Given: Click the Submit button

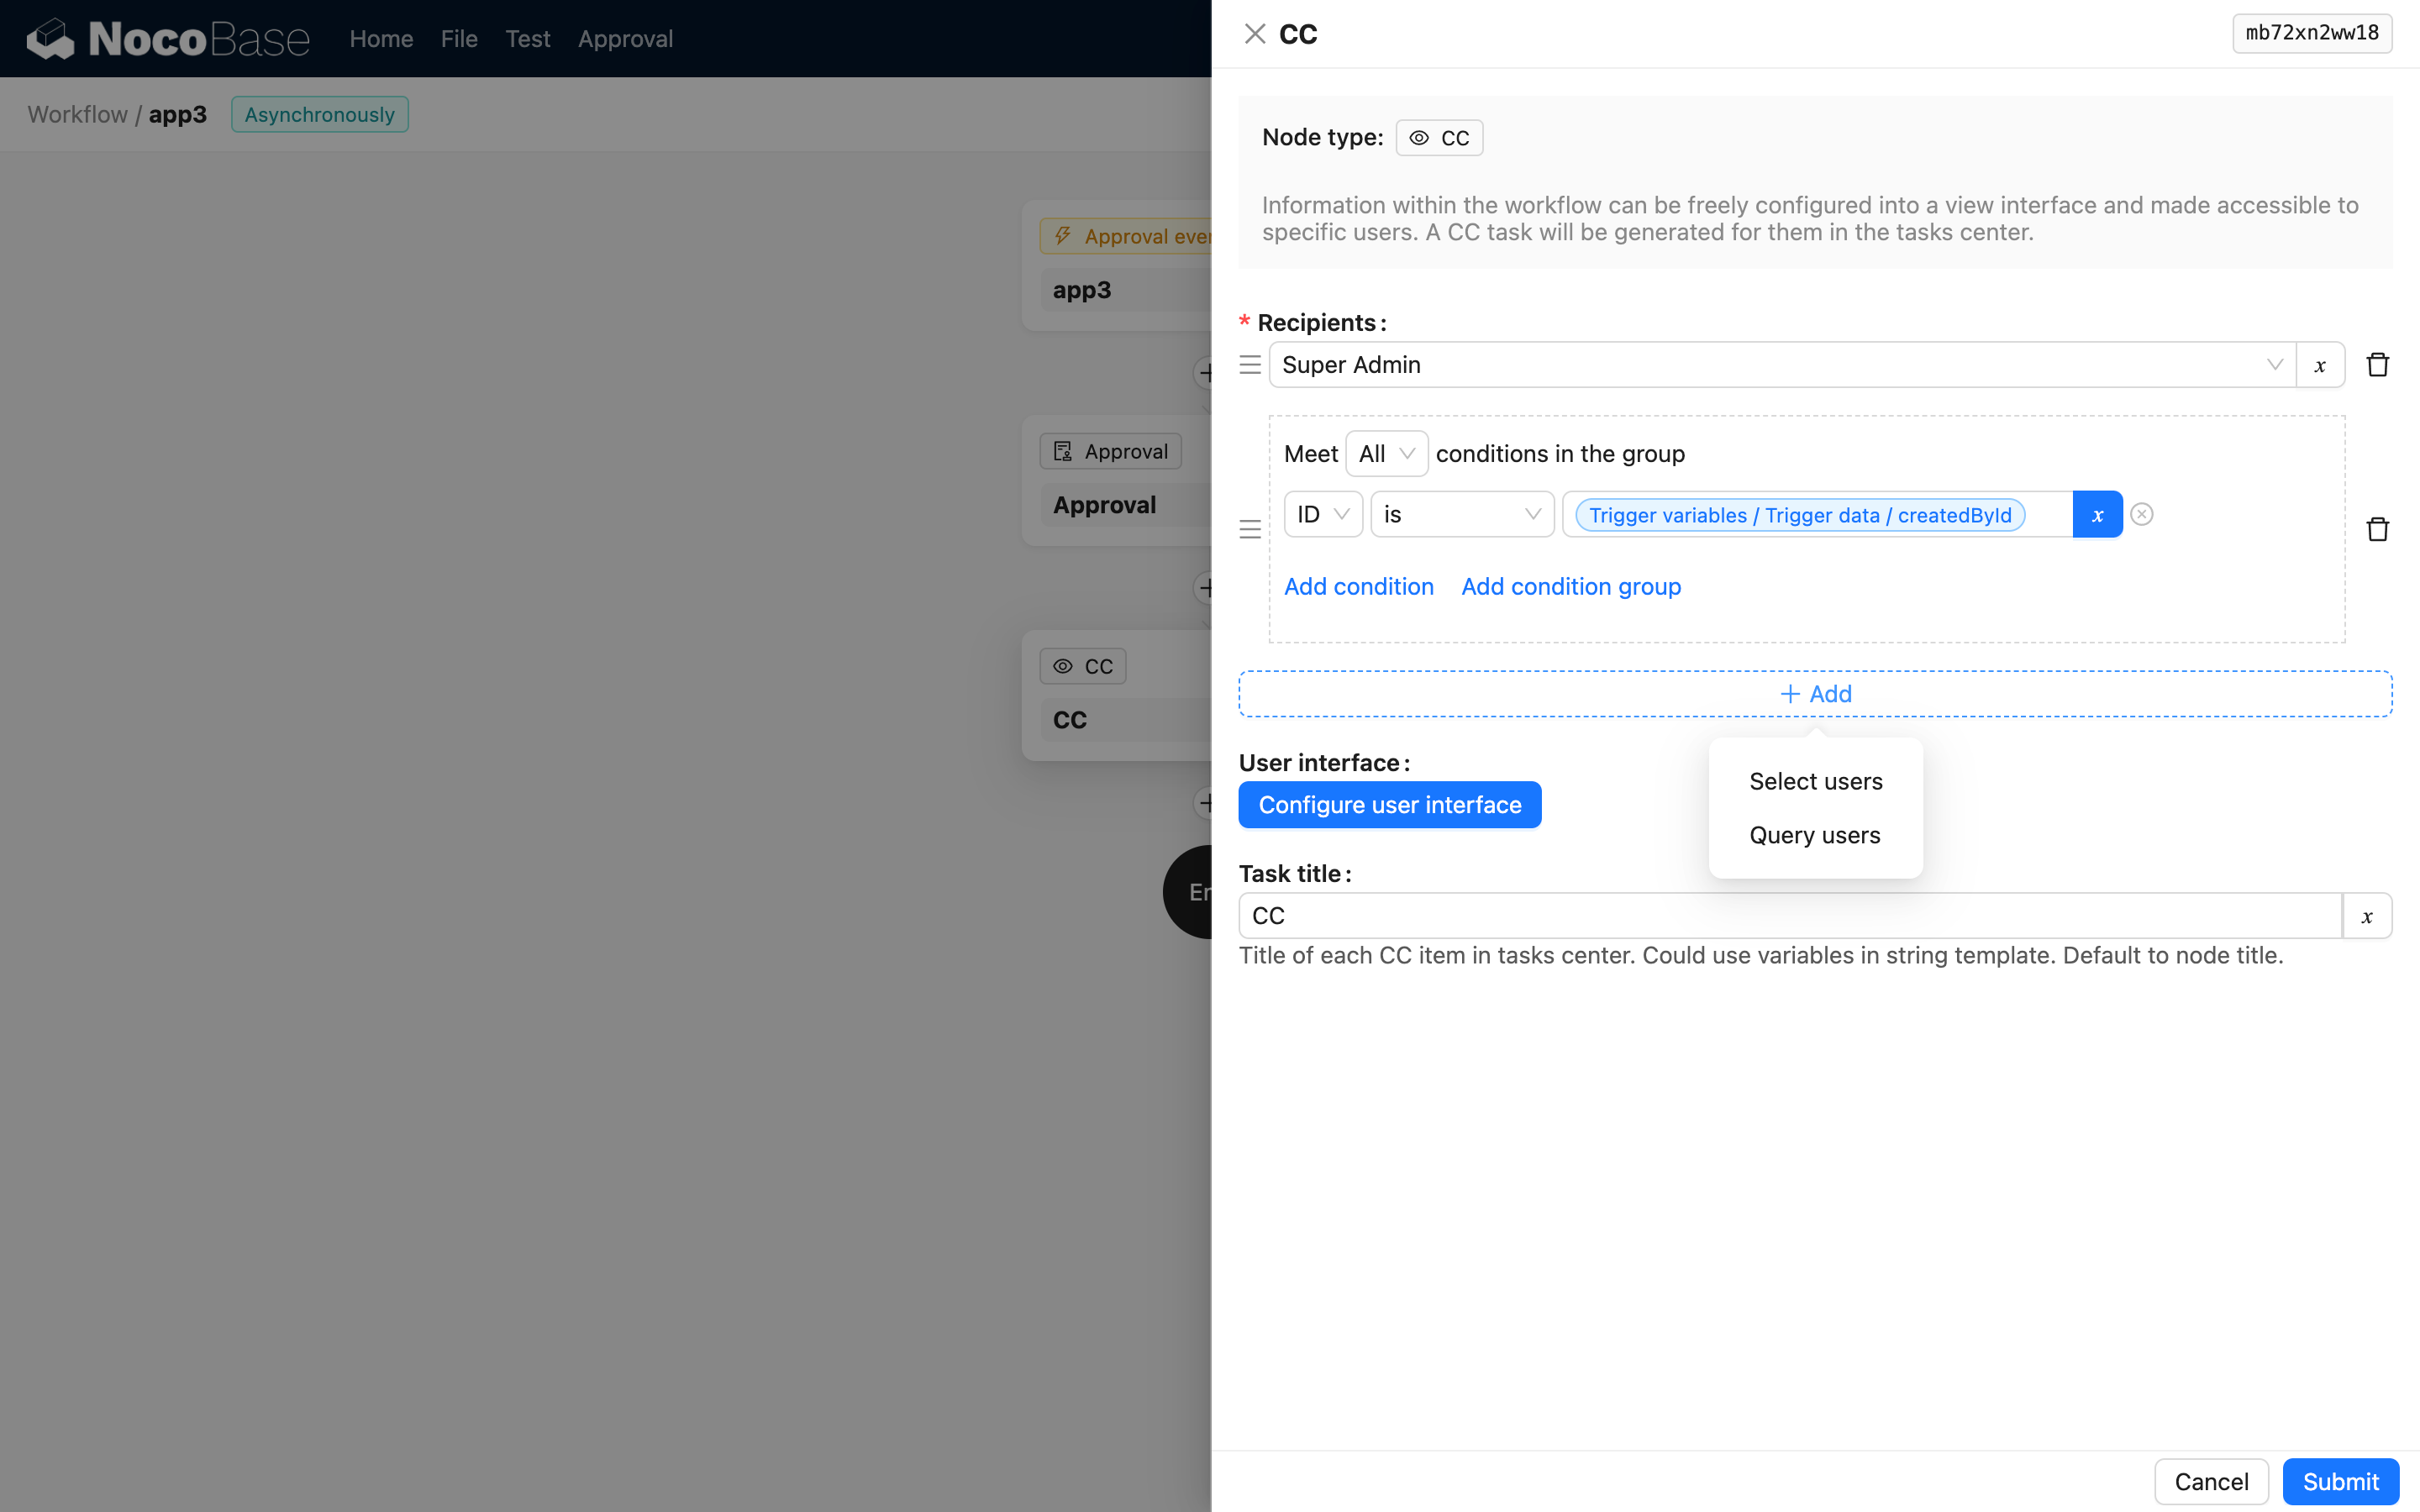Looking at the screenshot, I should (2339, 1481).
